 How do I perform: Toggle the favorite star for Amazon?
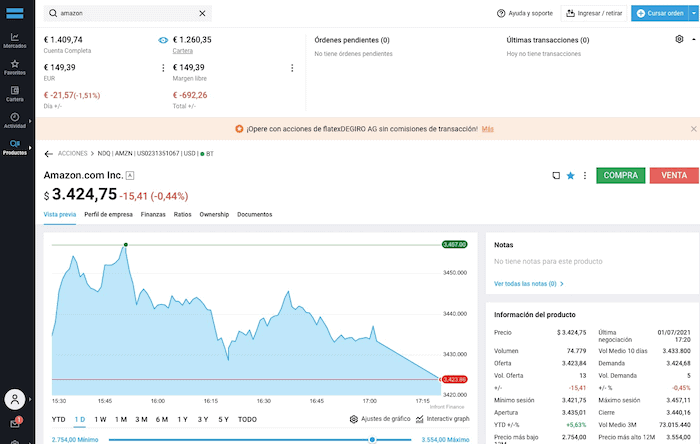click(571, 175)
